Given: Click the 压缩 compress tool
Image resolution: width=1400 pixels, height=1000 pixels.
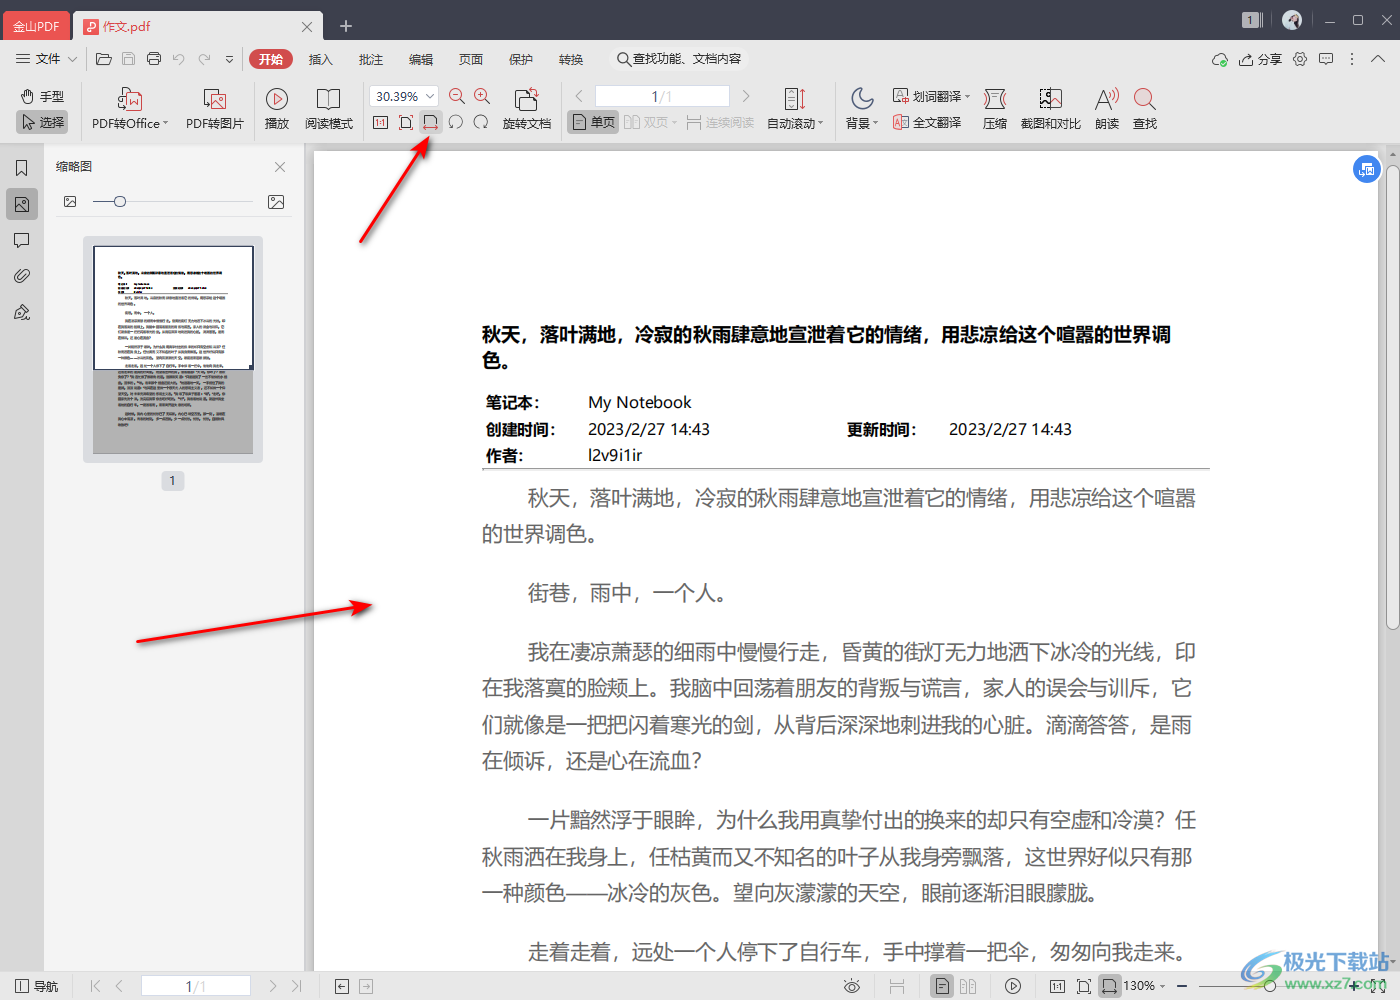Looking at the screenshot, I should tap(995, 109).
